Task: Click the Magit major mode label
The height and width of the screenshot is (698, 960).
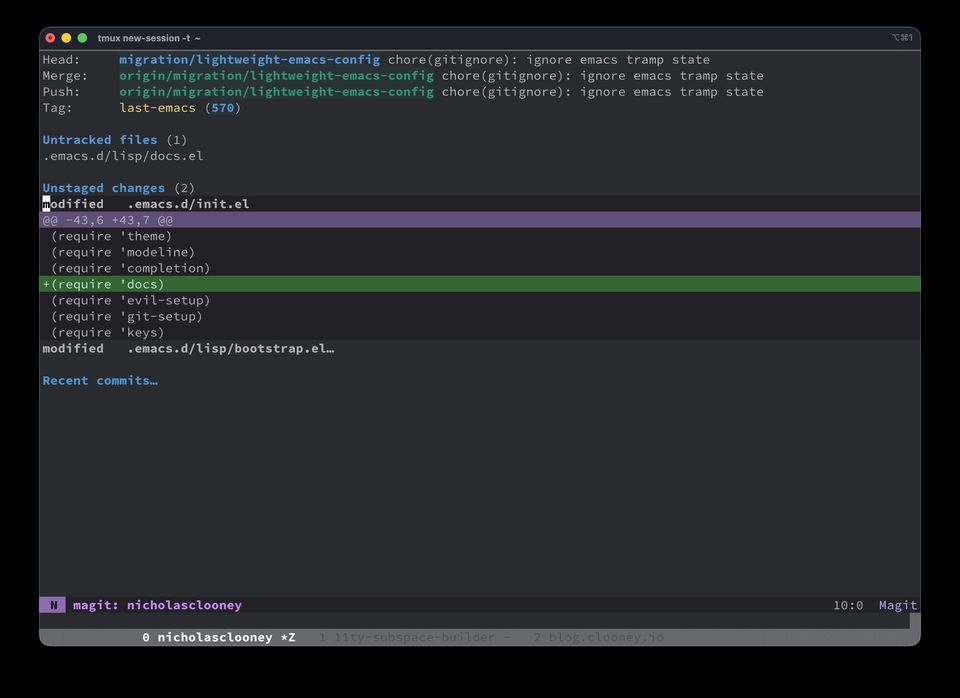Action: [x=898, y=605]
